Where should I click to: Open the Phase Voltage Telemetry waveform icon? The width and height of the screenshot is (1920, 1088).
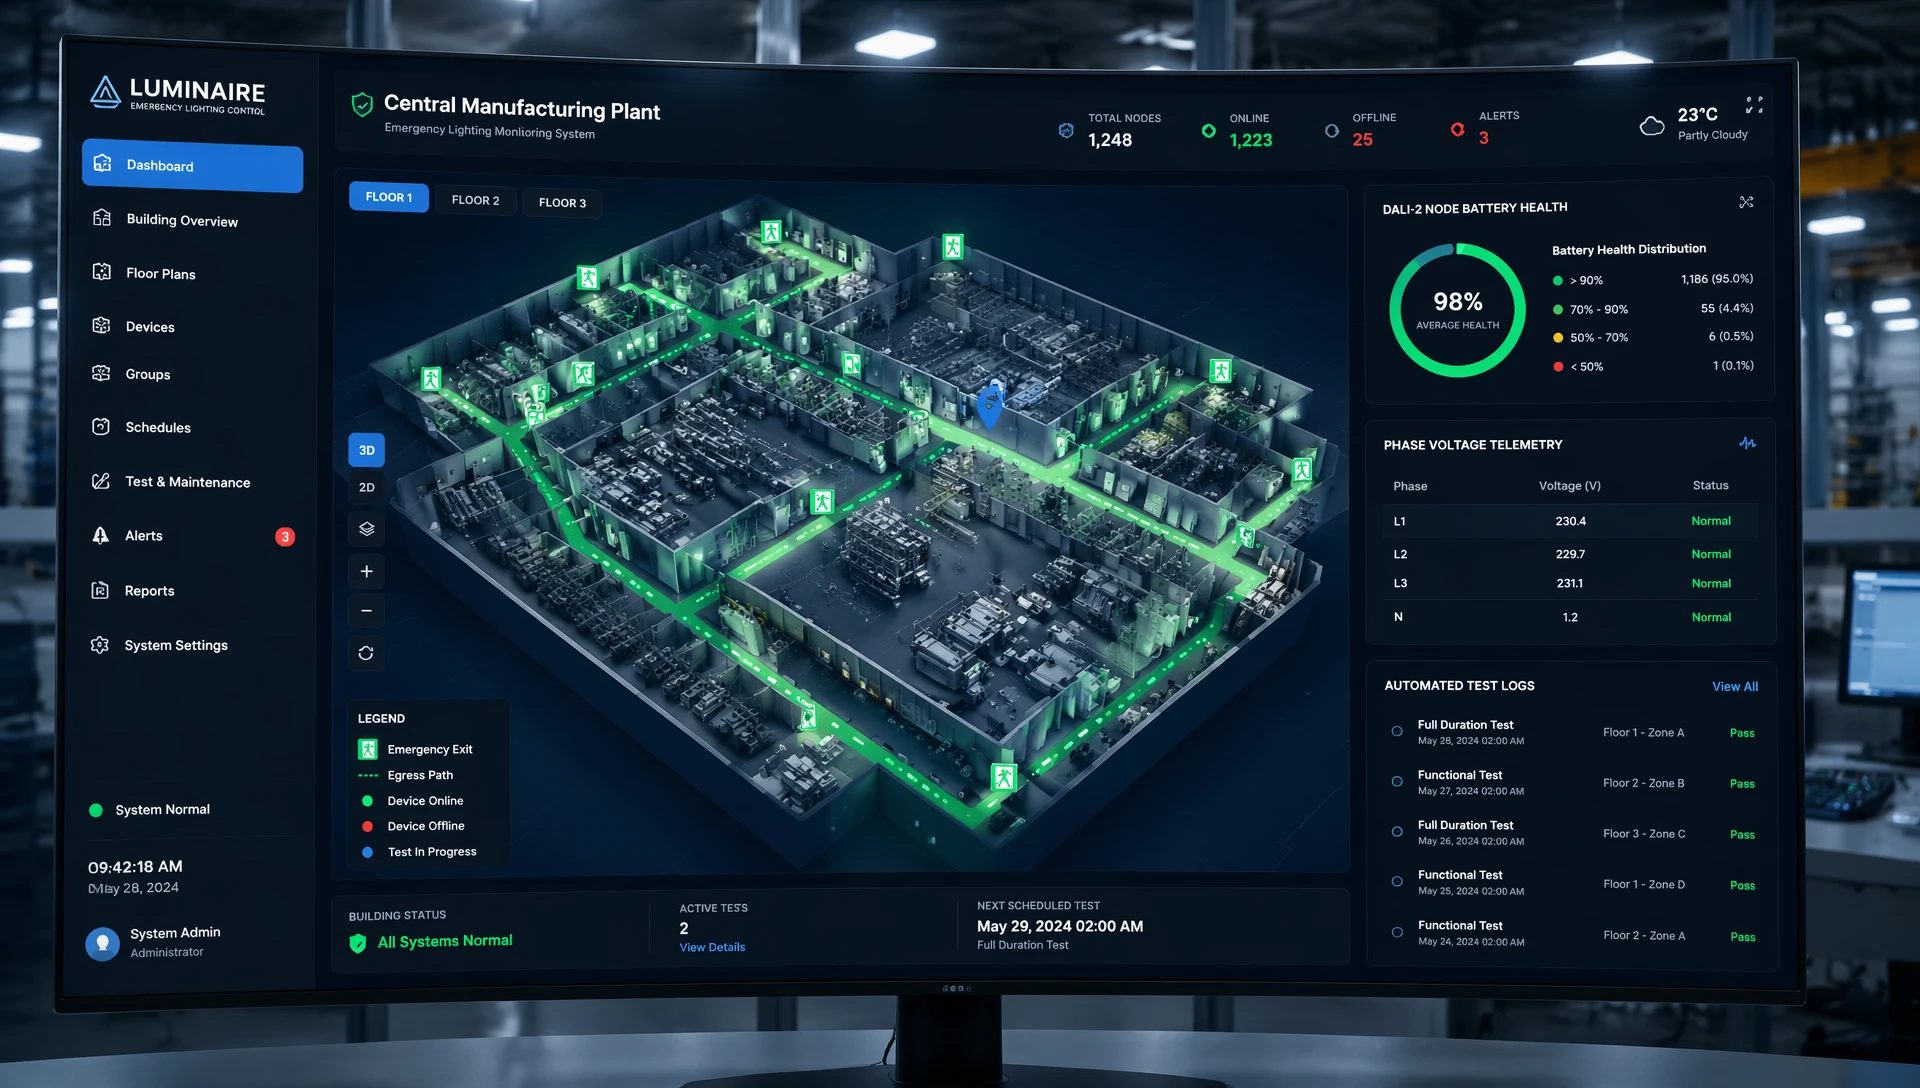point(1747,443)
